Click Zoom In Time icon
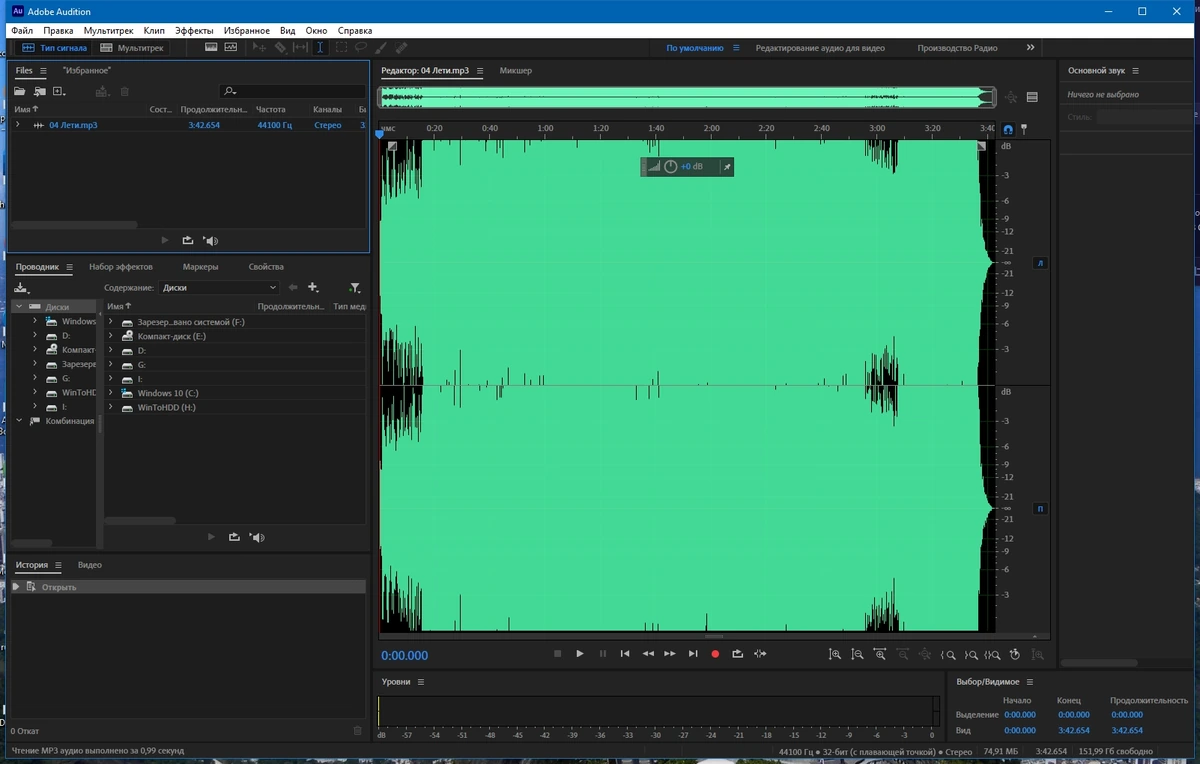Screen dimensions: 1200x764 point(880,655)
